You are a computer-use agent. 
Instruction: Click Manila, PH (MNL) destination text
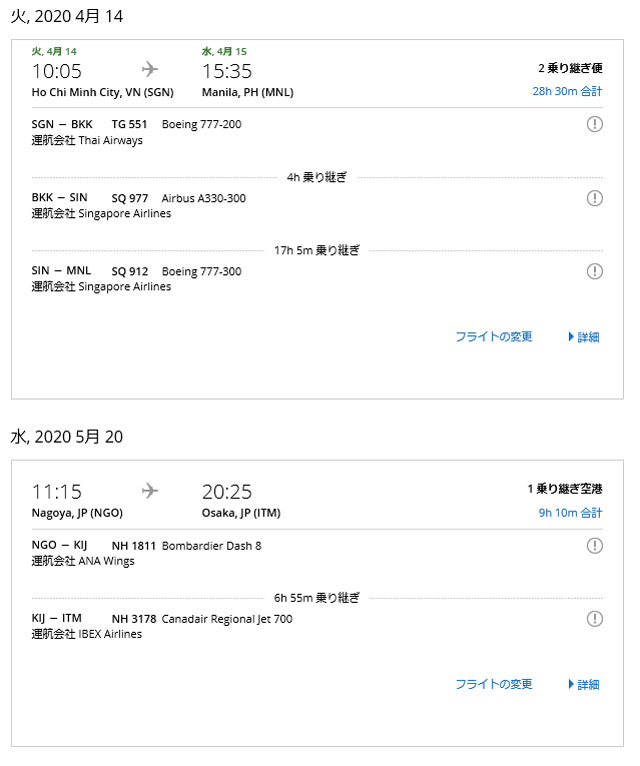click(247, 92)
